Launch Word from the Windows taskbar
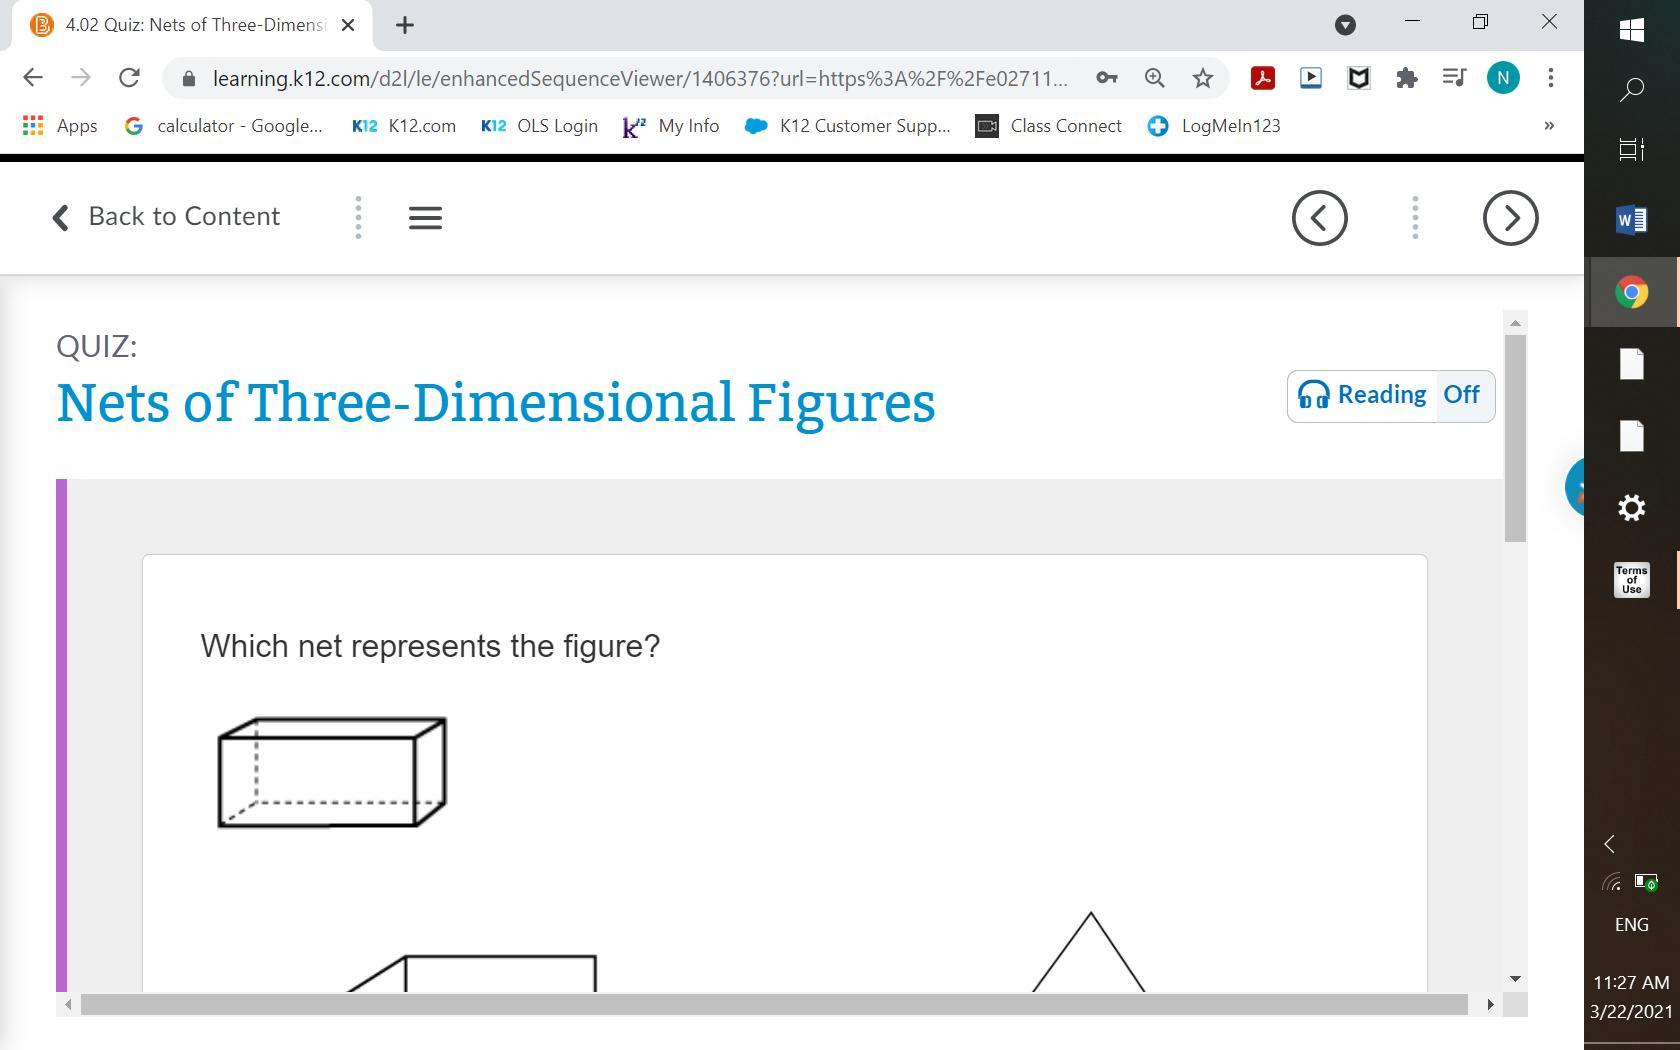Screen dimensions: 1680x1050 tap(1631, 219)
